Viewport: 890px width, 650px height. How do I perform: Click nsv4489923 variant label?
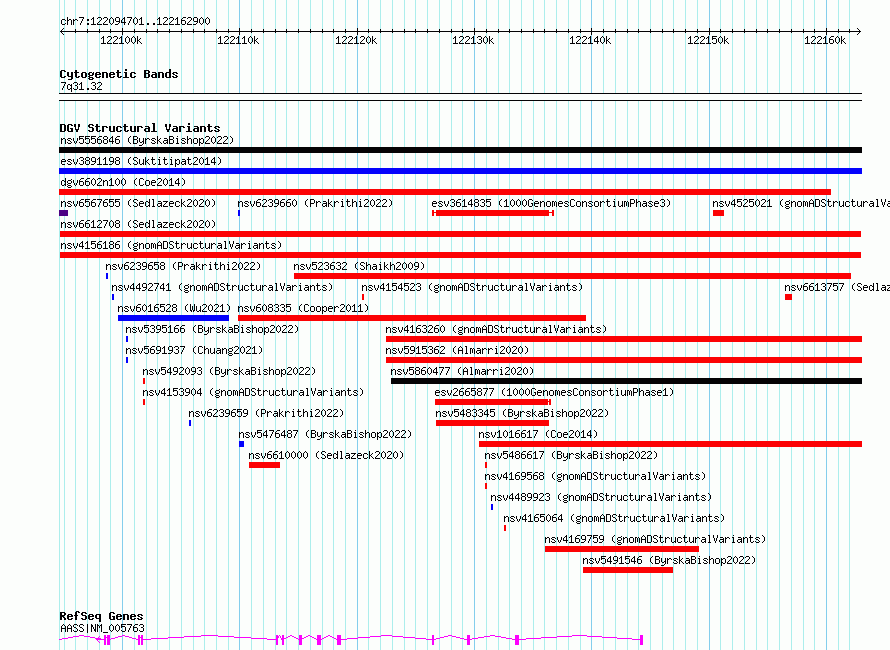[601, 497]
